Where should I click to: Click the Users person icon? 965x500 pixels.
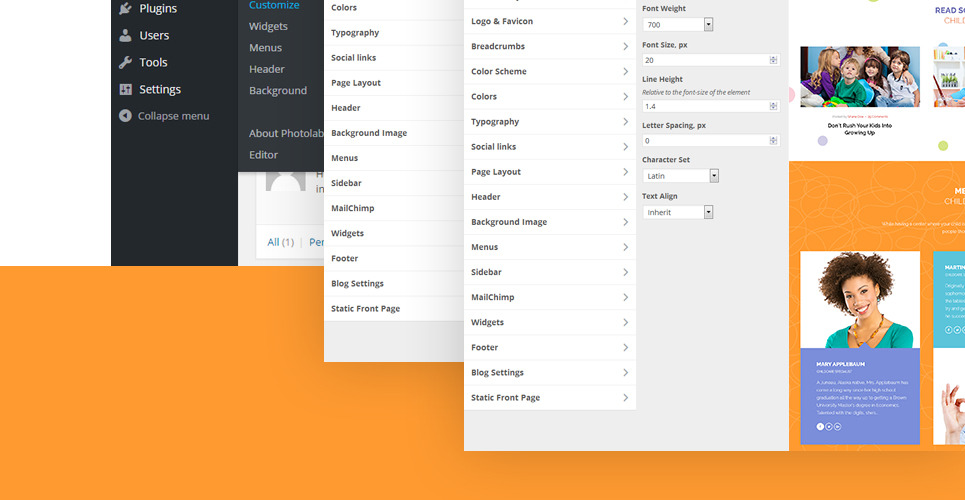click(125, 35)
